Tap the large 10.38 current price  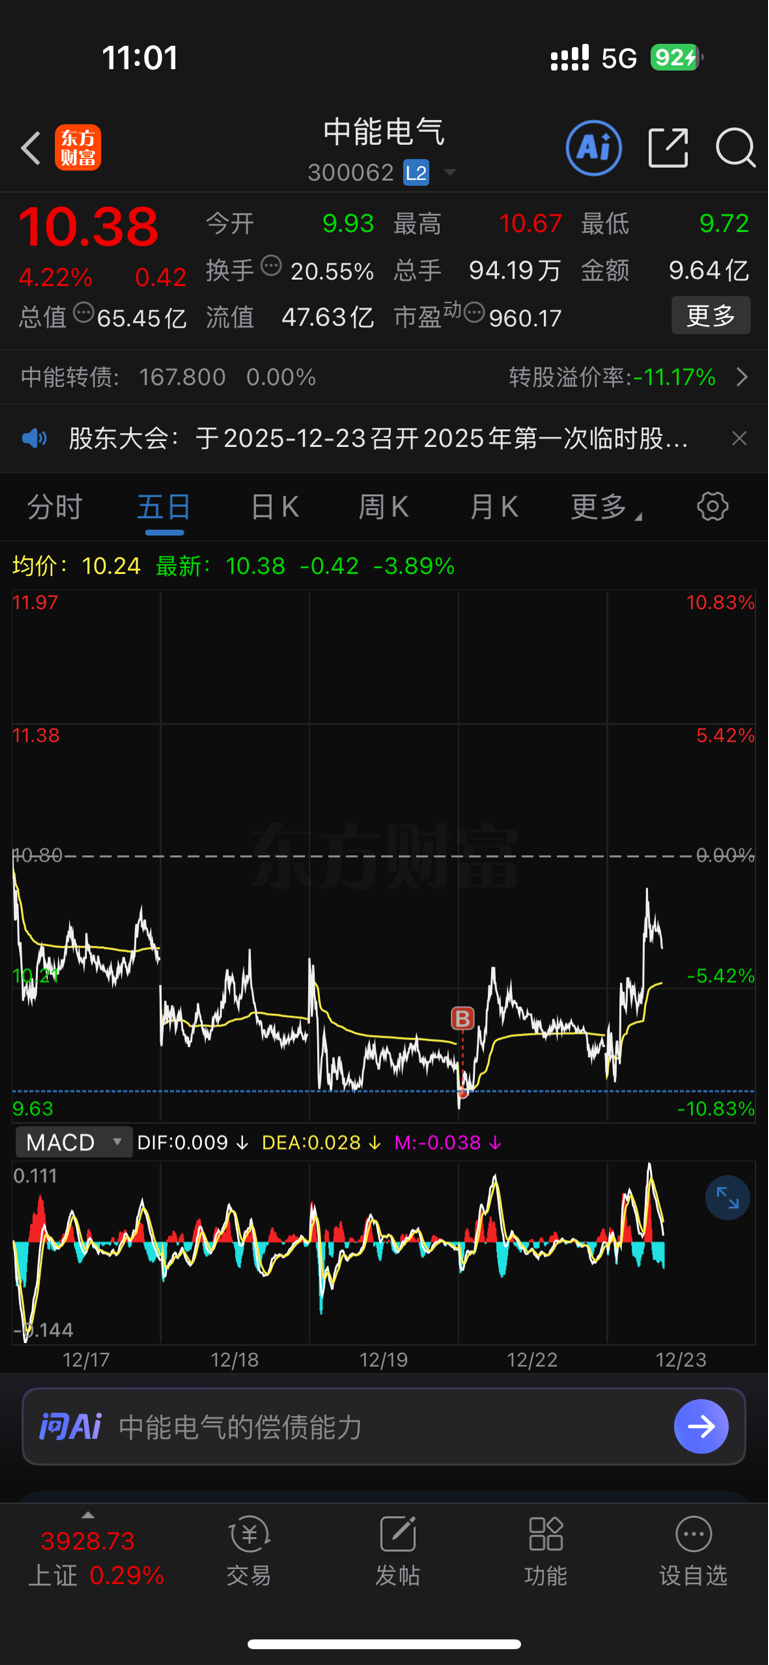pos(89,227)
